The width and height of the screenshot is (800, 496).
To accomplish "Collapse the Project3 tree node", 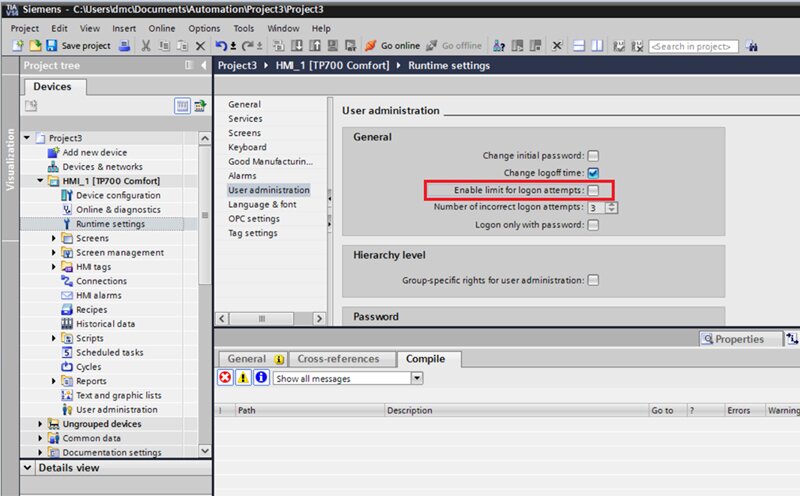I will pos(27,138).
